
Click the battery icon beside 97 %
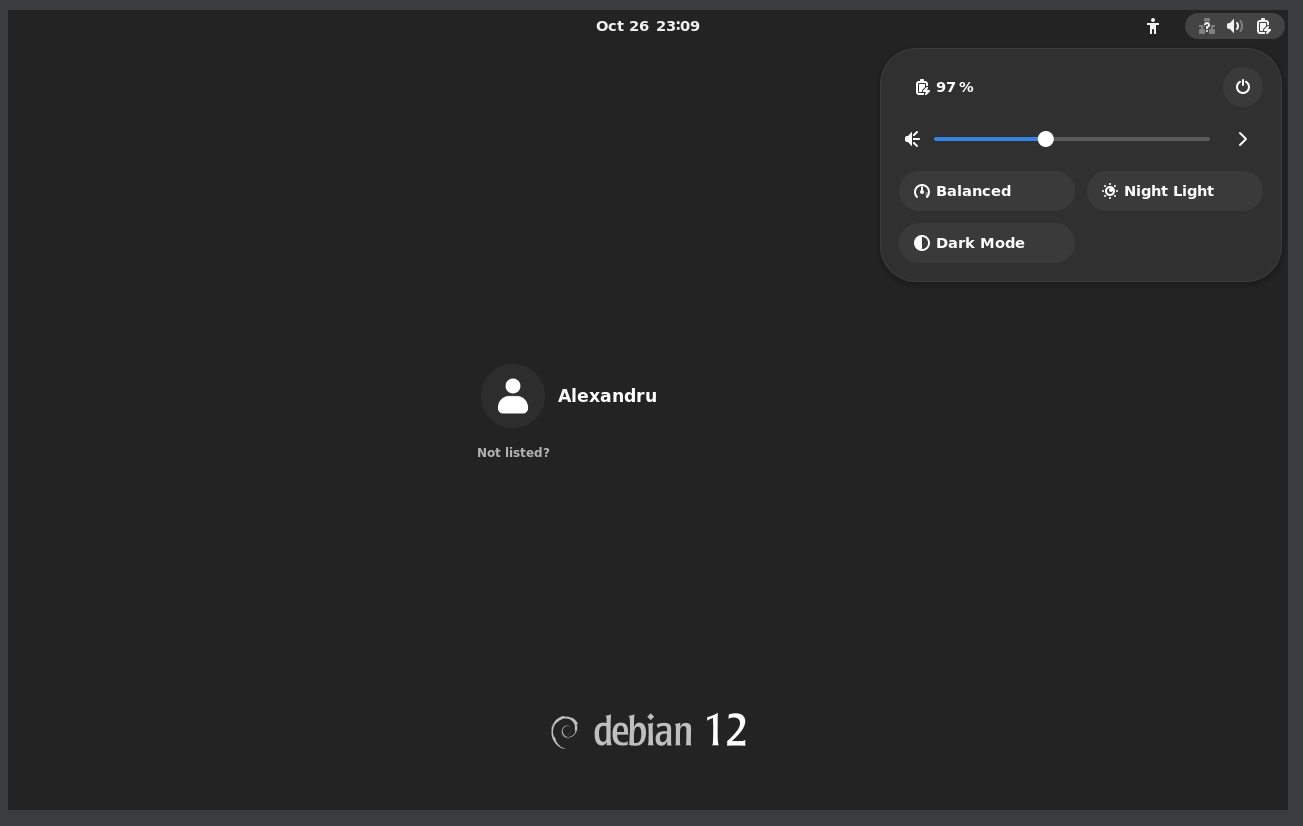pyautogui.click(x=922, y=87)
